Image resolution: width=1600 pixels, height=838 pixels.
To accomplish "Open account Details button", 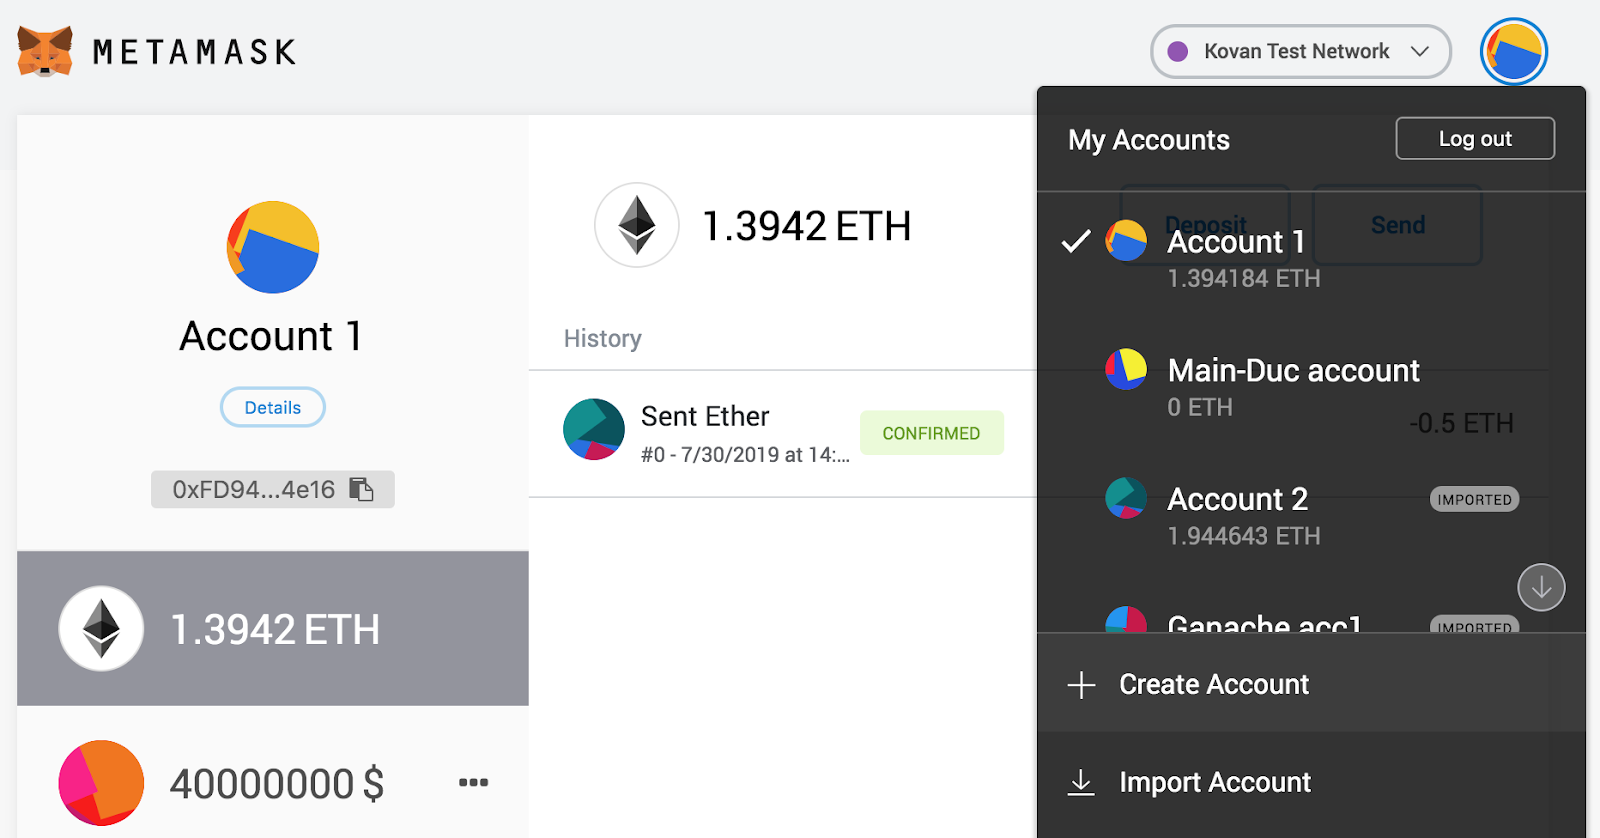I will [x=273, y=407].
